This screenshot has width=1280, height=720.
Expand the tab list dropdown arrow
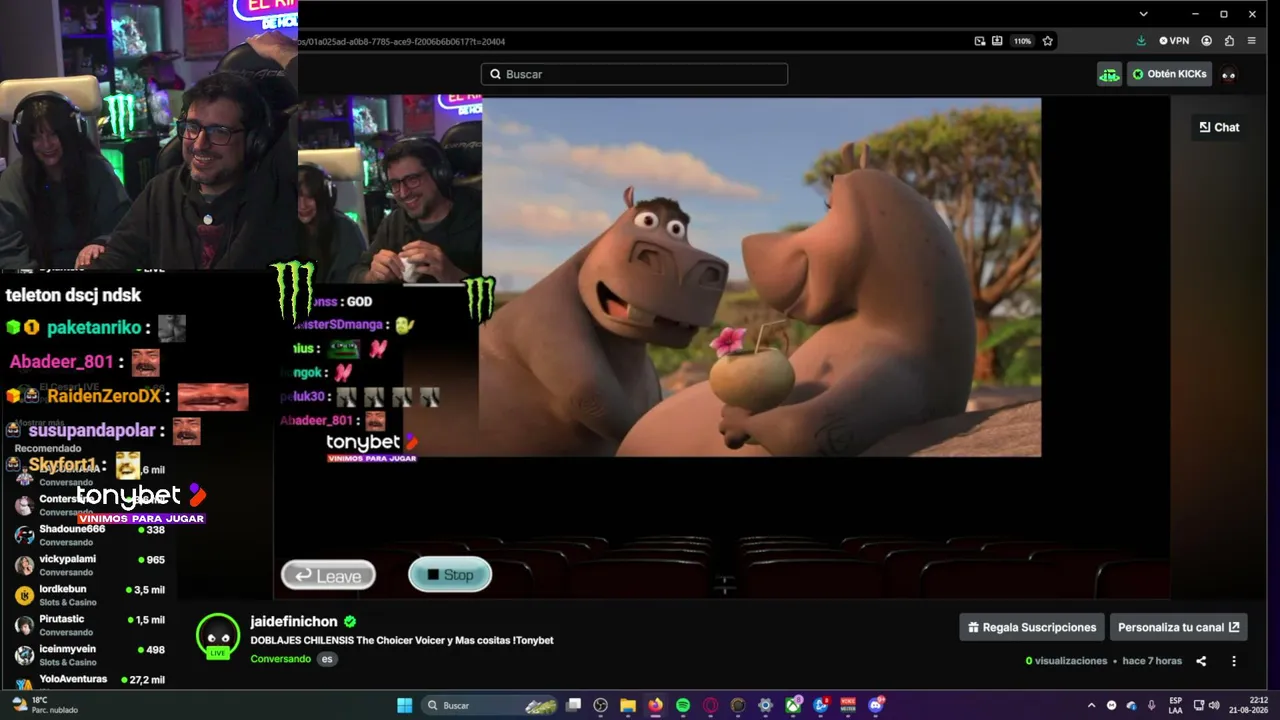pos(1143,14)
